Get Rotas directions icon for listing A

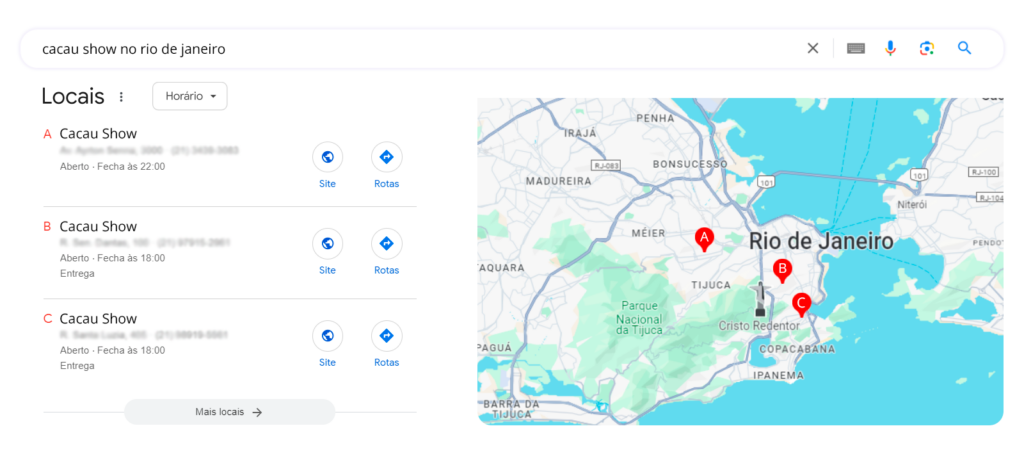pyautogui.click(x=387, y=157)
